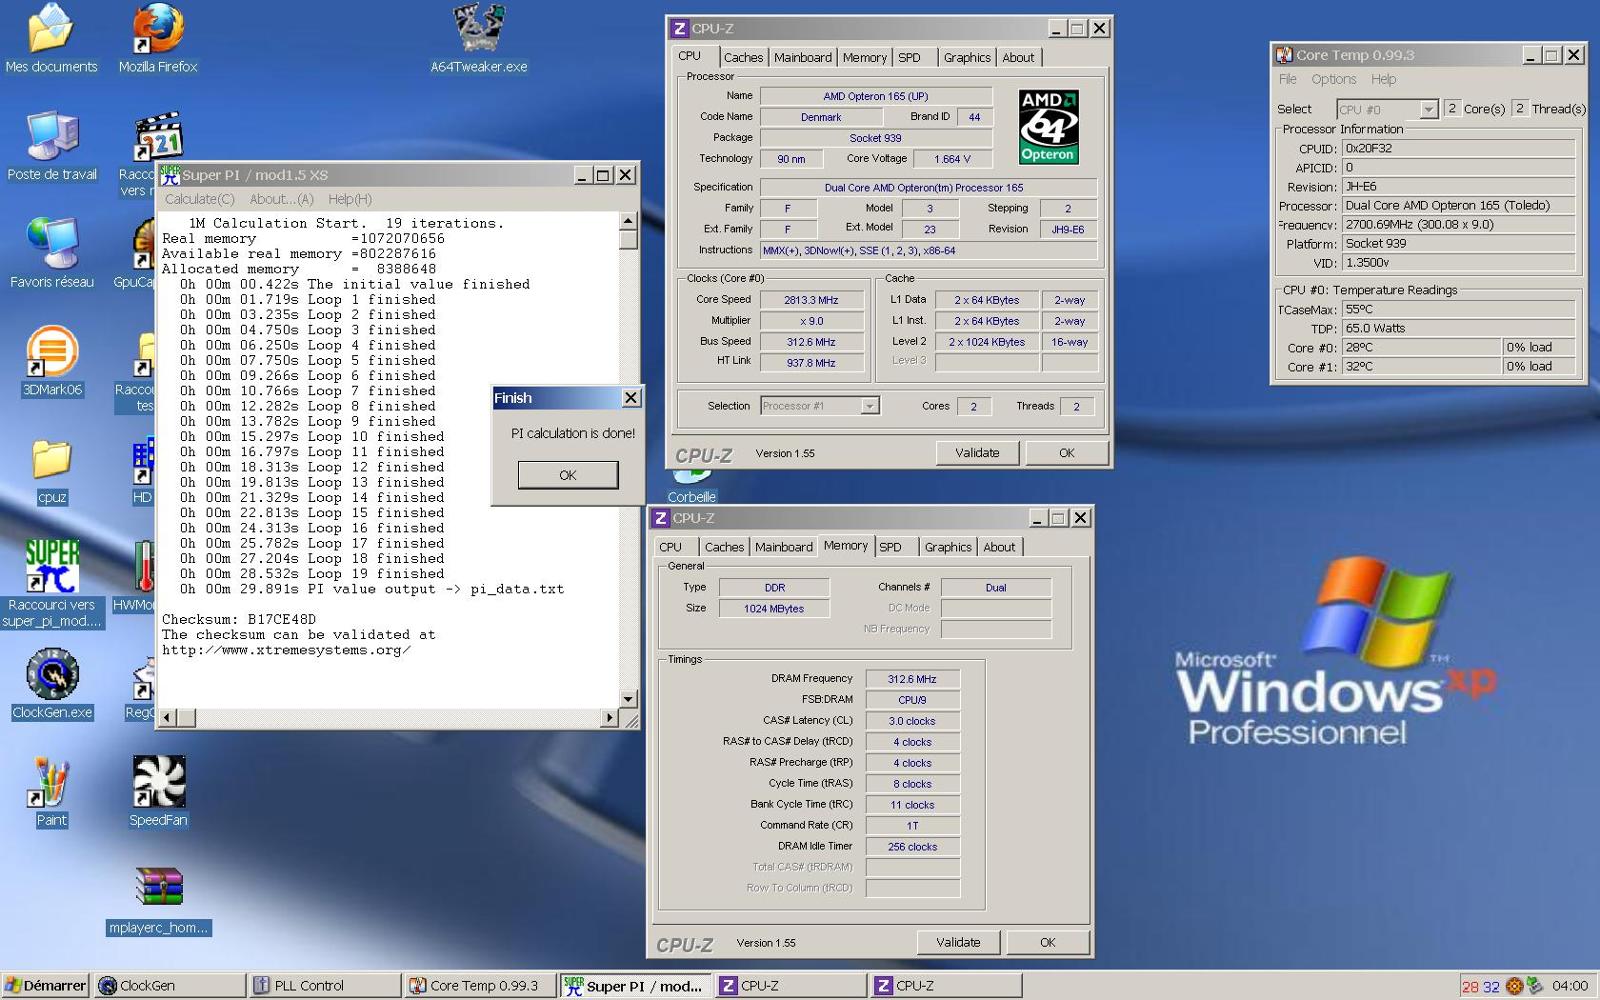
Task: Switch to Graphics tab in upper CPU-Z
Action: click(967, 58)
